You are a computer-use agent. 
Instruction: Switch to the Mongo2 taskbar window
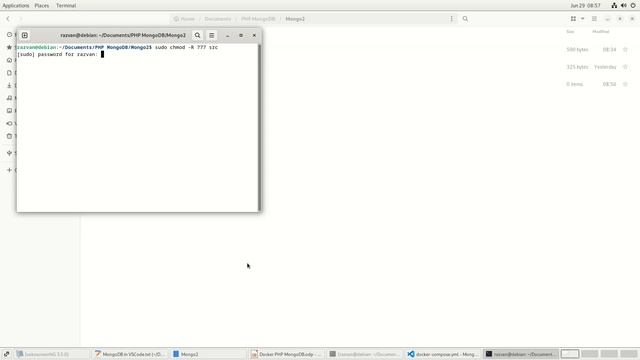coord(208,354)
